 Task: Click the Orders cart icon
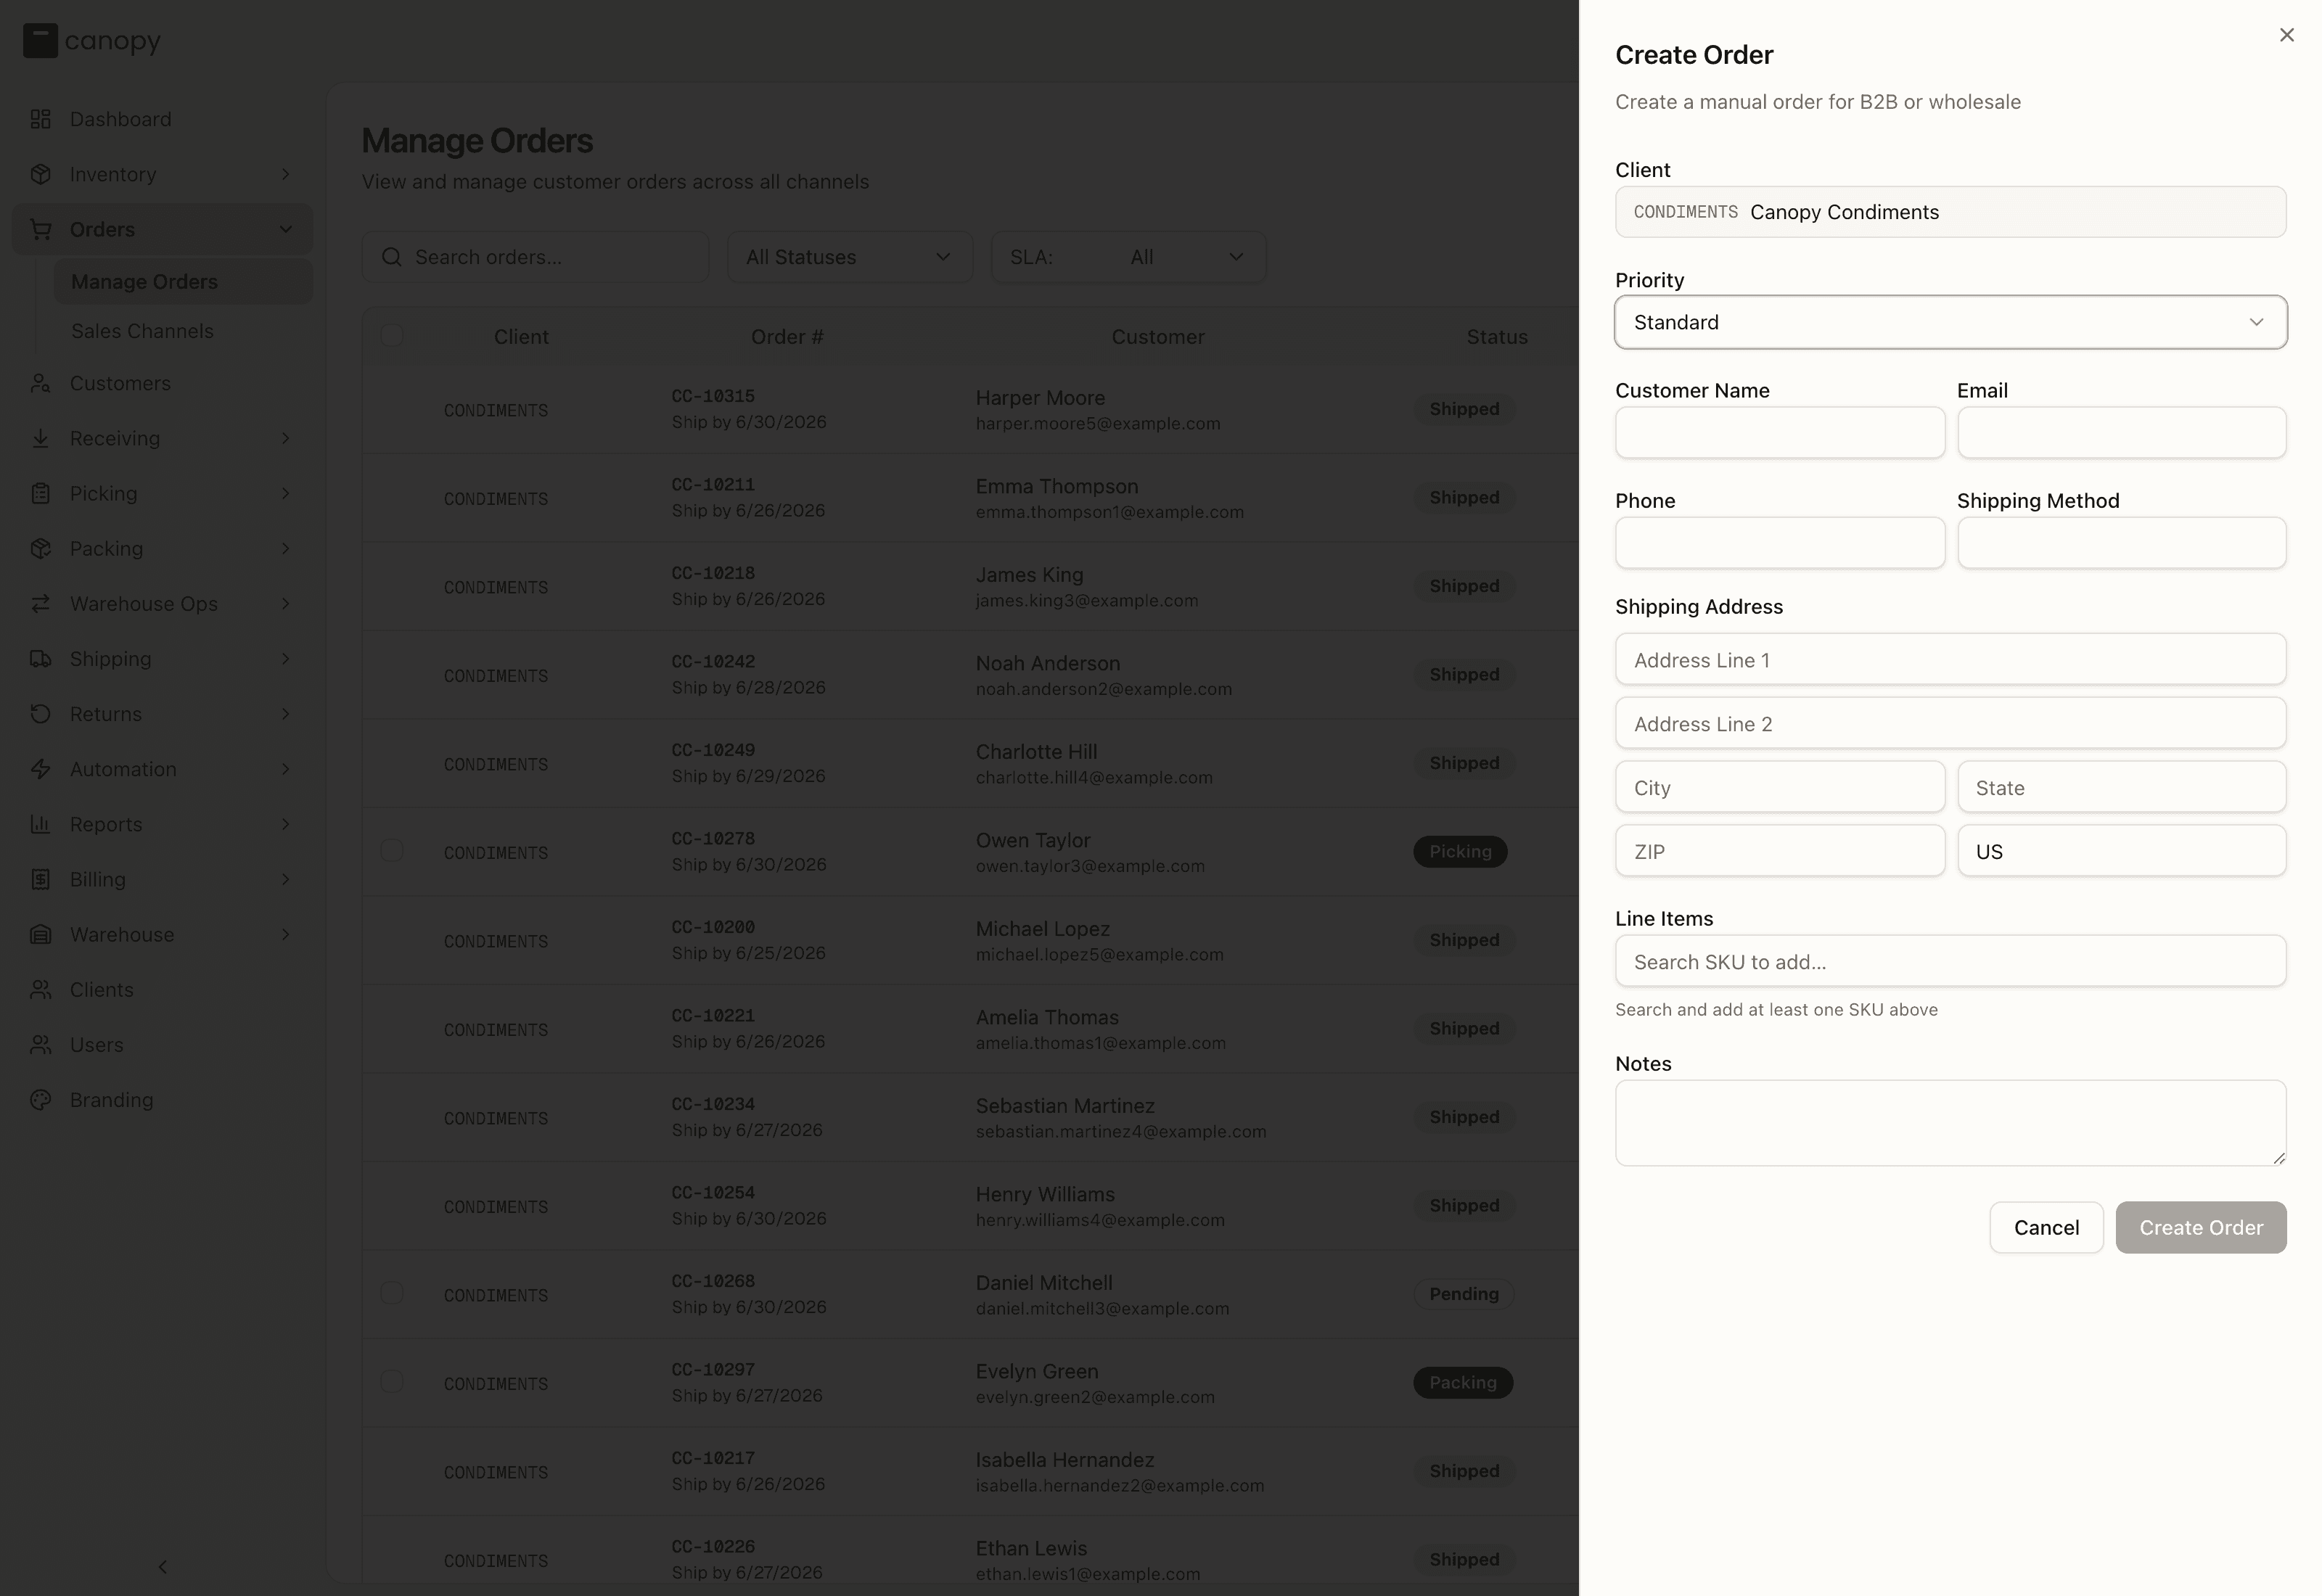[40, 229]
